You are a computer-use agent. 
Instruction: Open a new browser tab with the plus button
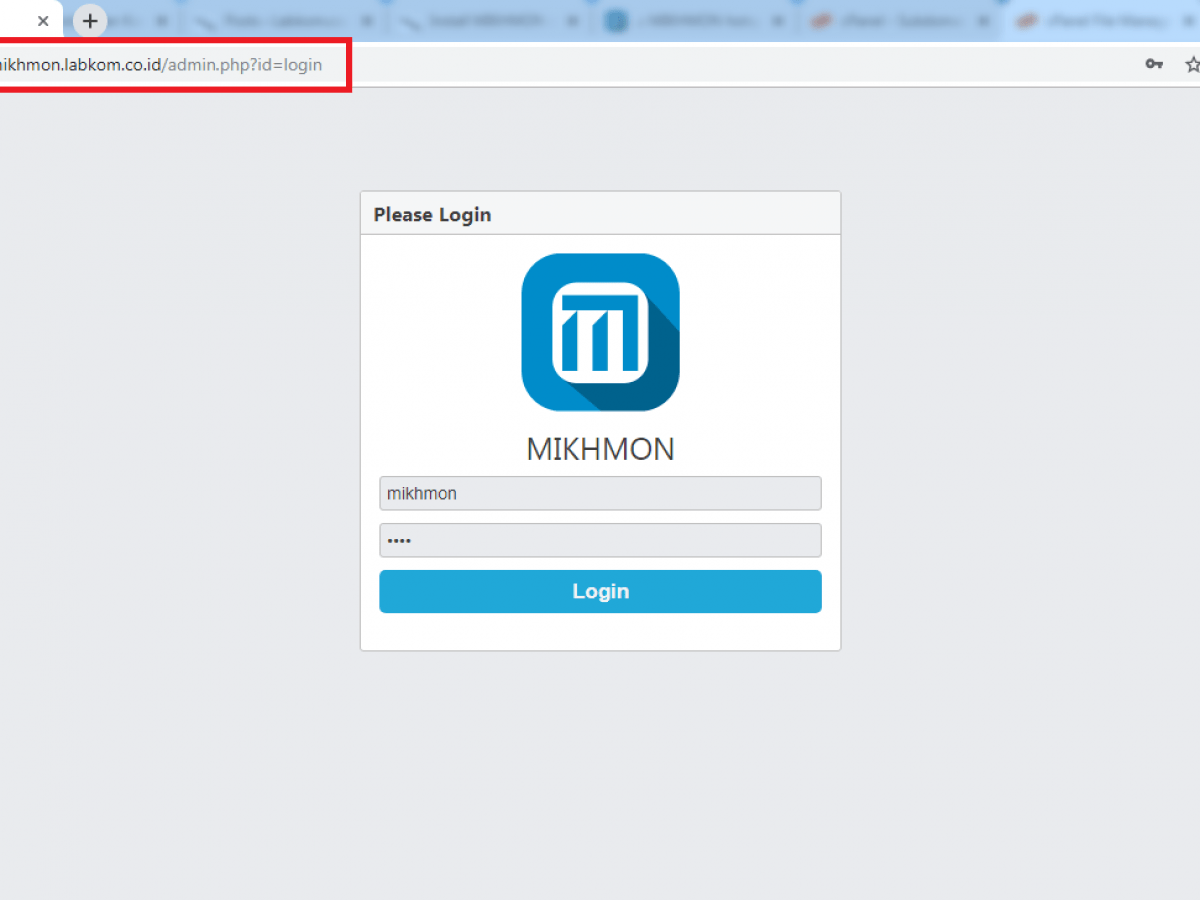coord(90,20)
